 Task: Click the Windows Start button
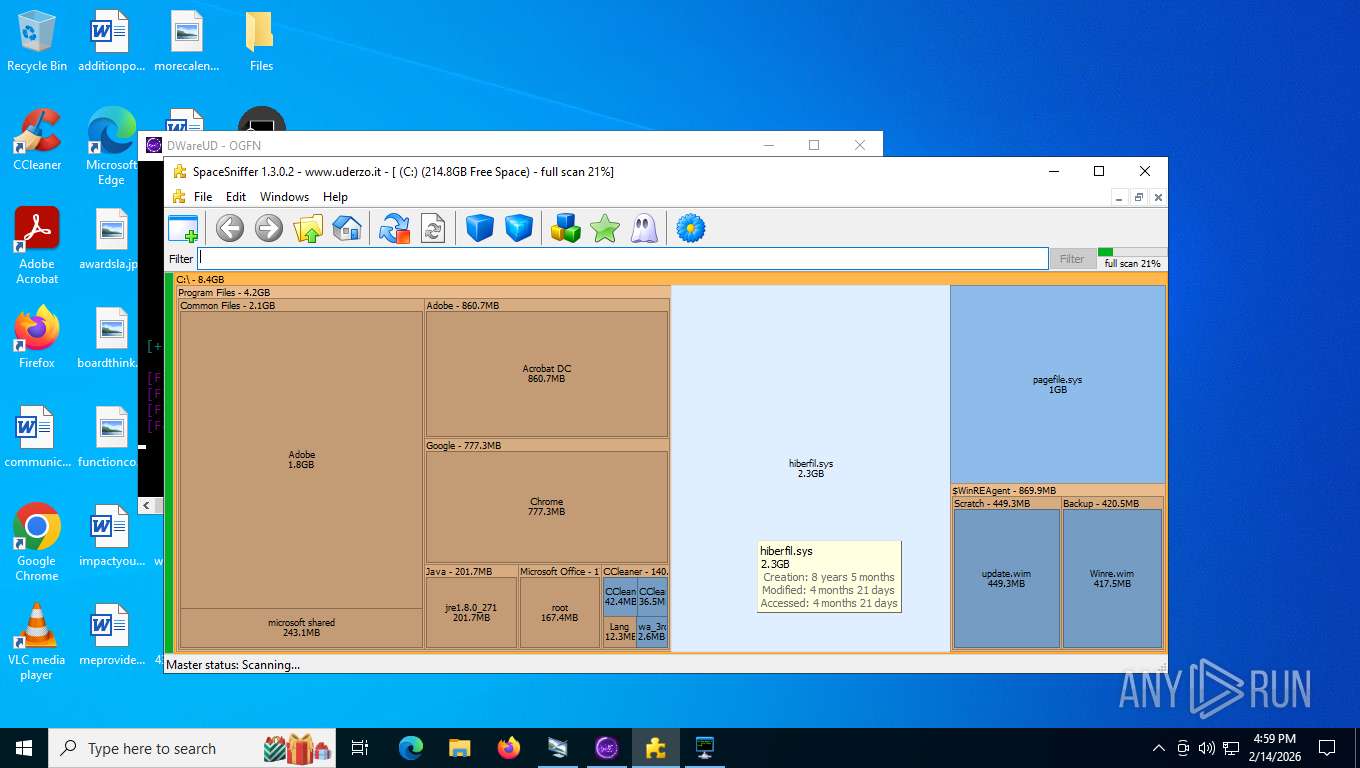[24, 748]
